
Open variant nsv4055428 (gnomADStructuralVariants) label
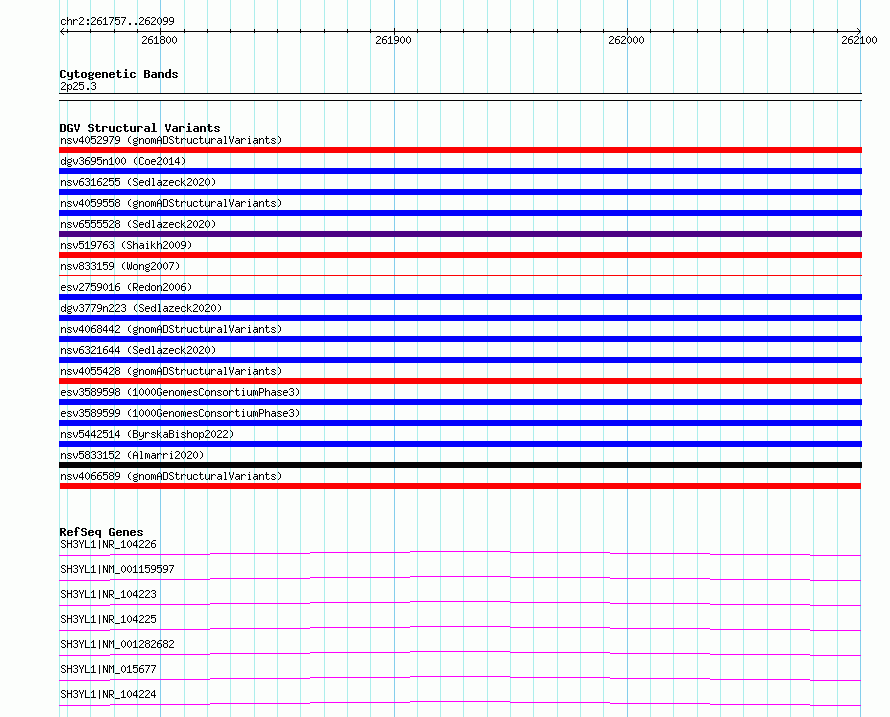pos(171,371)
